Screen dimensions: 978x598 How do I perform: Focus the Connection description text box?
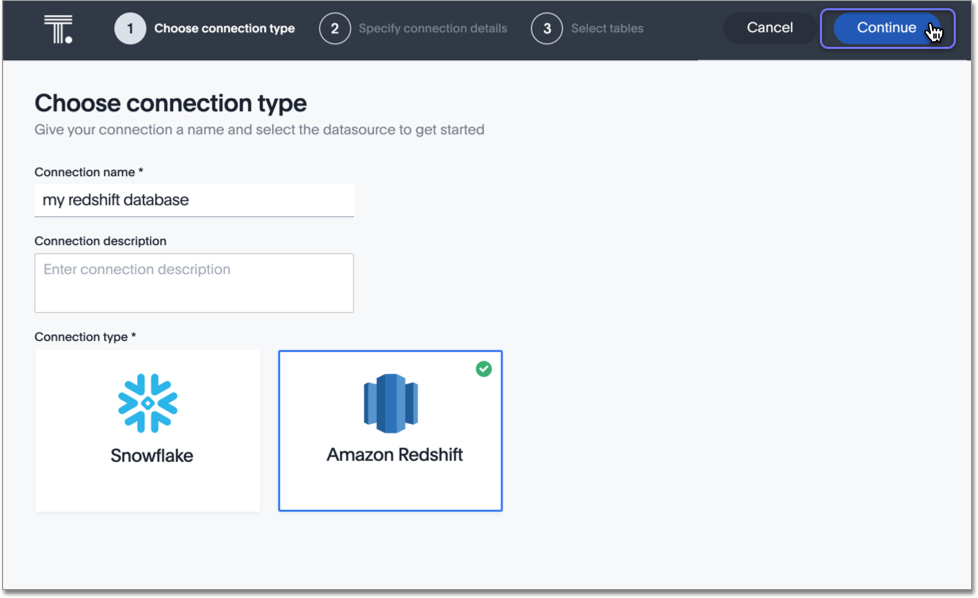(x=194, y=283)
